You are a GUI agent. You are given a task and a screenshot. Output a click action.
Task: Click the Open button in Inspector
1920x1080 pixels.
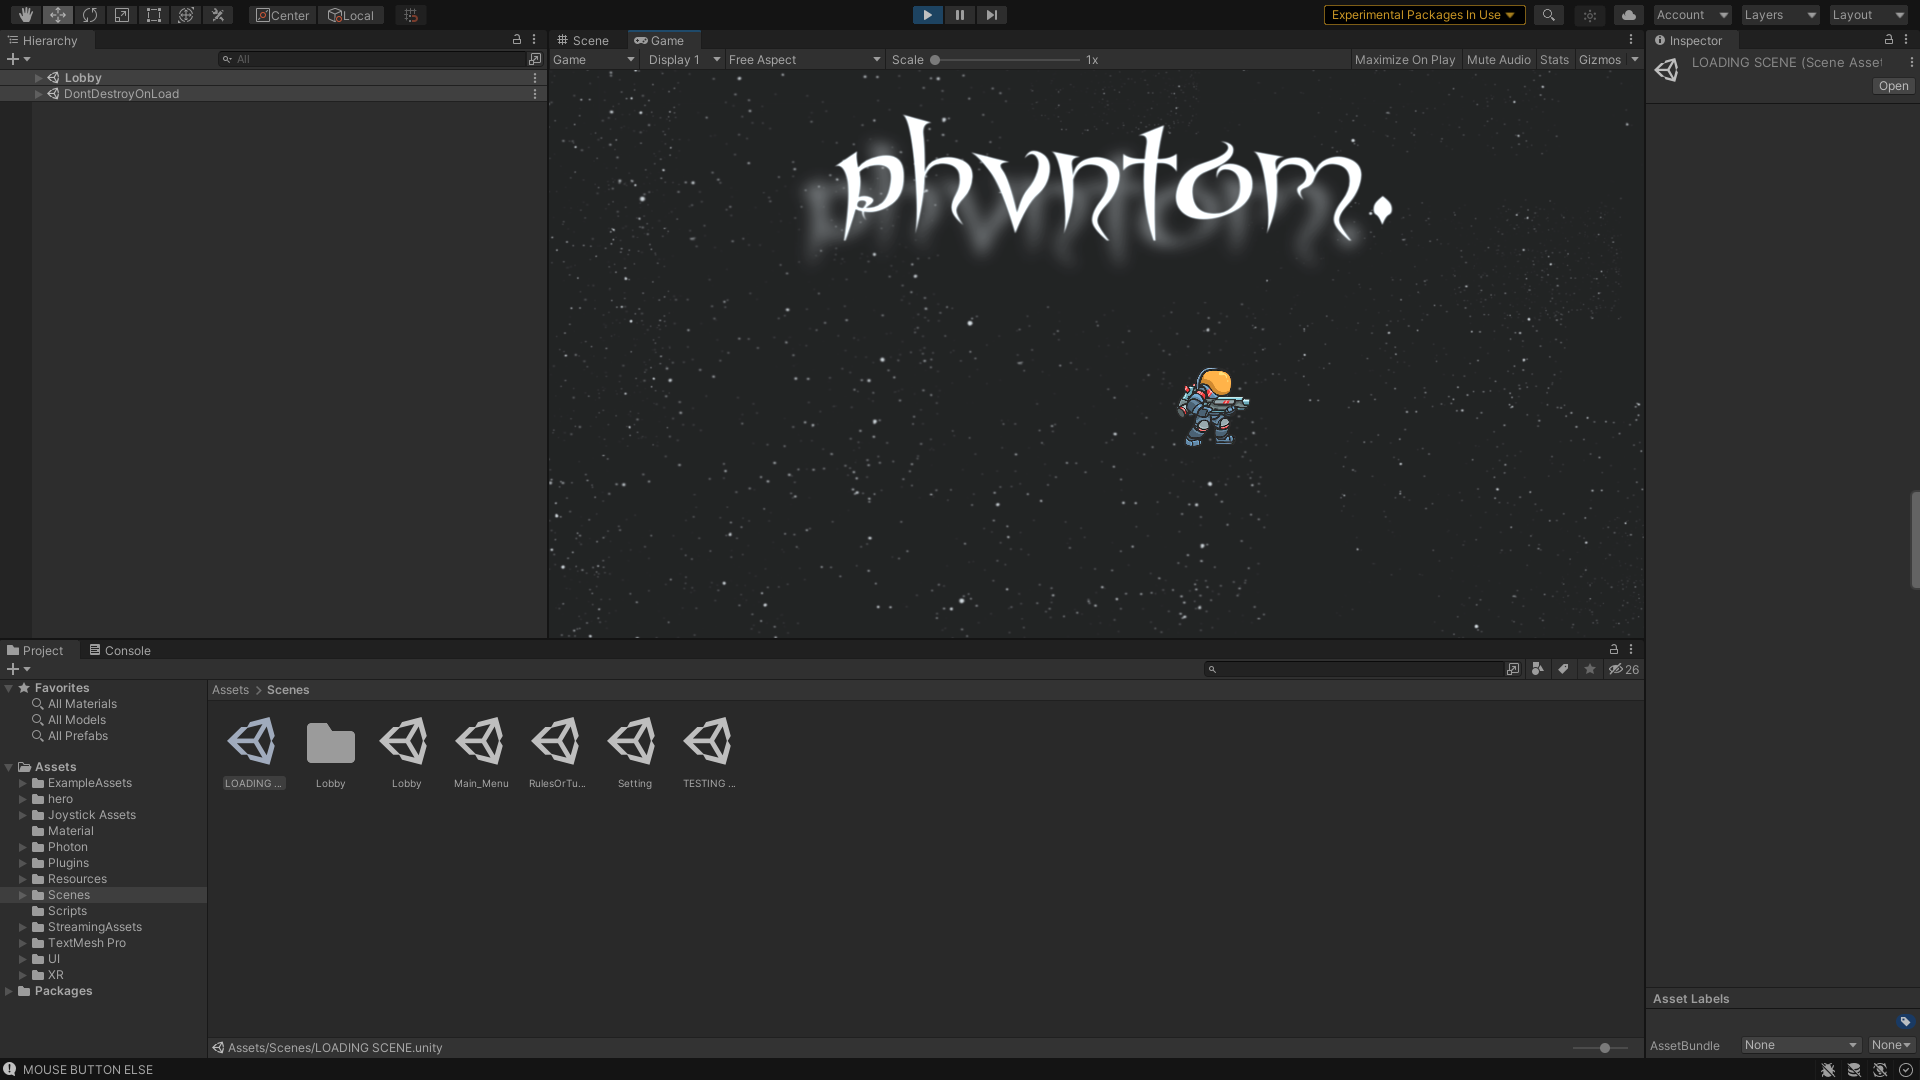point(1893,86)
